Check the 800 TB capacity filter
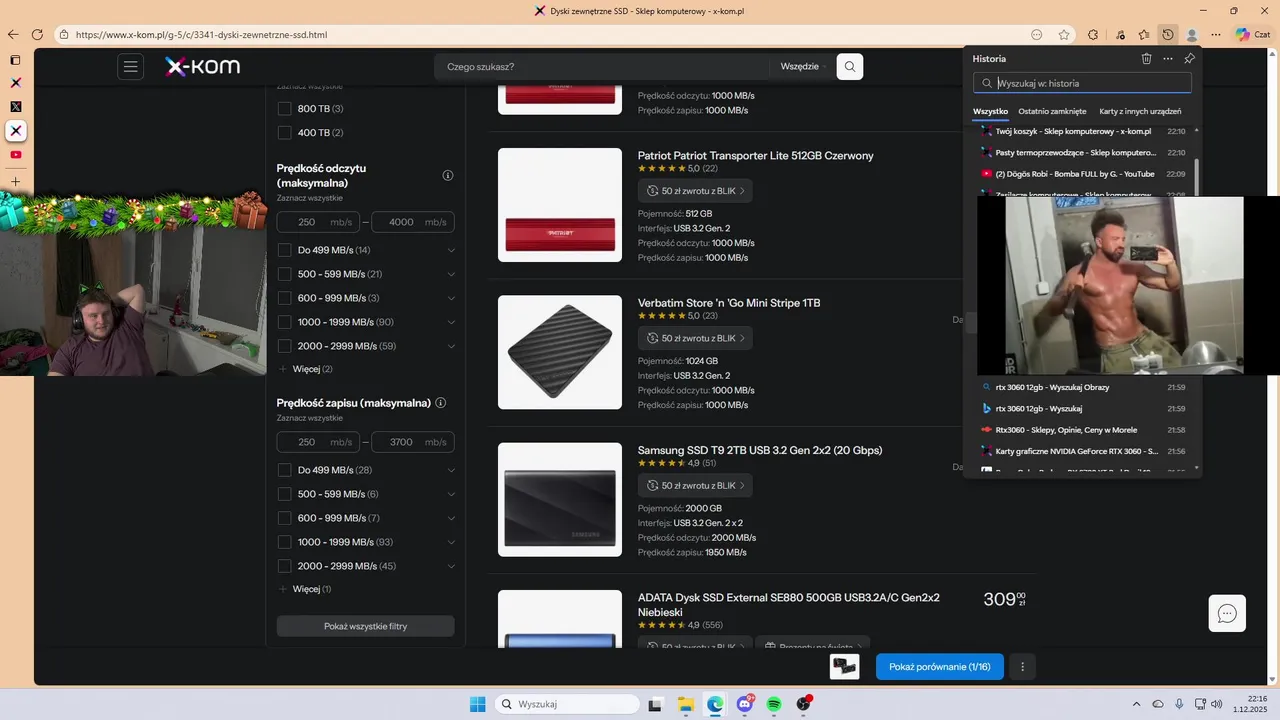 285,108
